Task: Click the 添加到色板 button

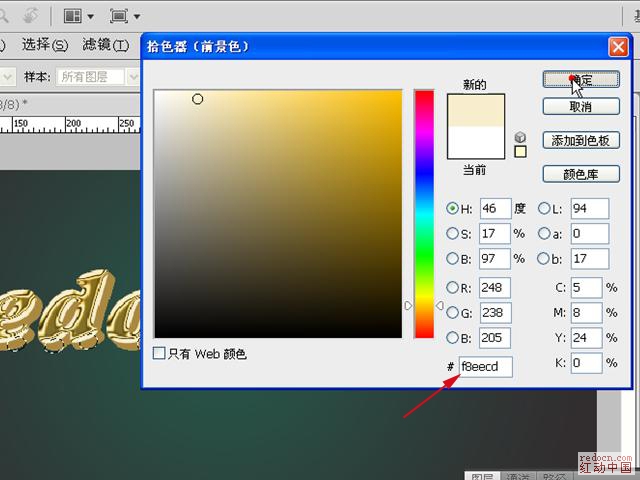Action: coord(581,141)
